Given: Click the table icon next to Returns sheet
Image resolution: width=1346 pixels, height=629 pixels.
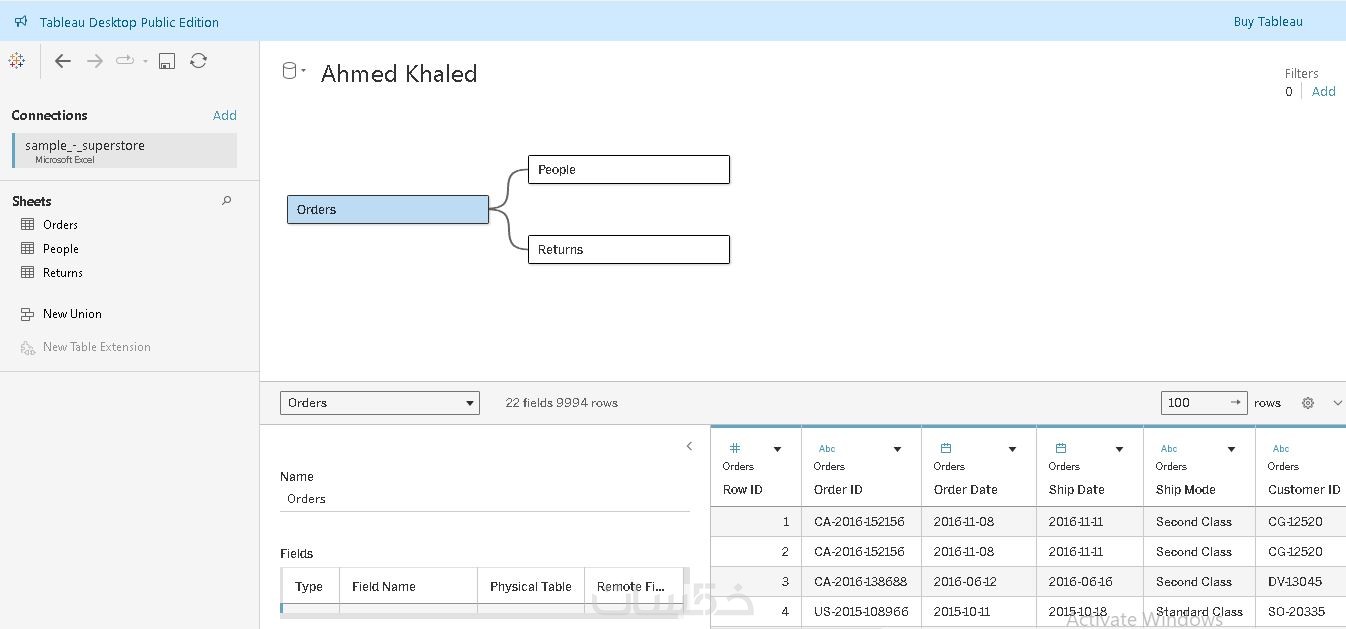Looking at the screenshot, I should point(28,272).
